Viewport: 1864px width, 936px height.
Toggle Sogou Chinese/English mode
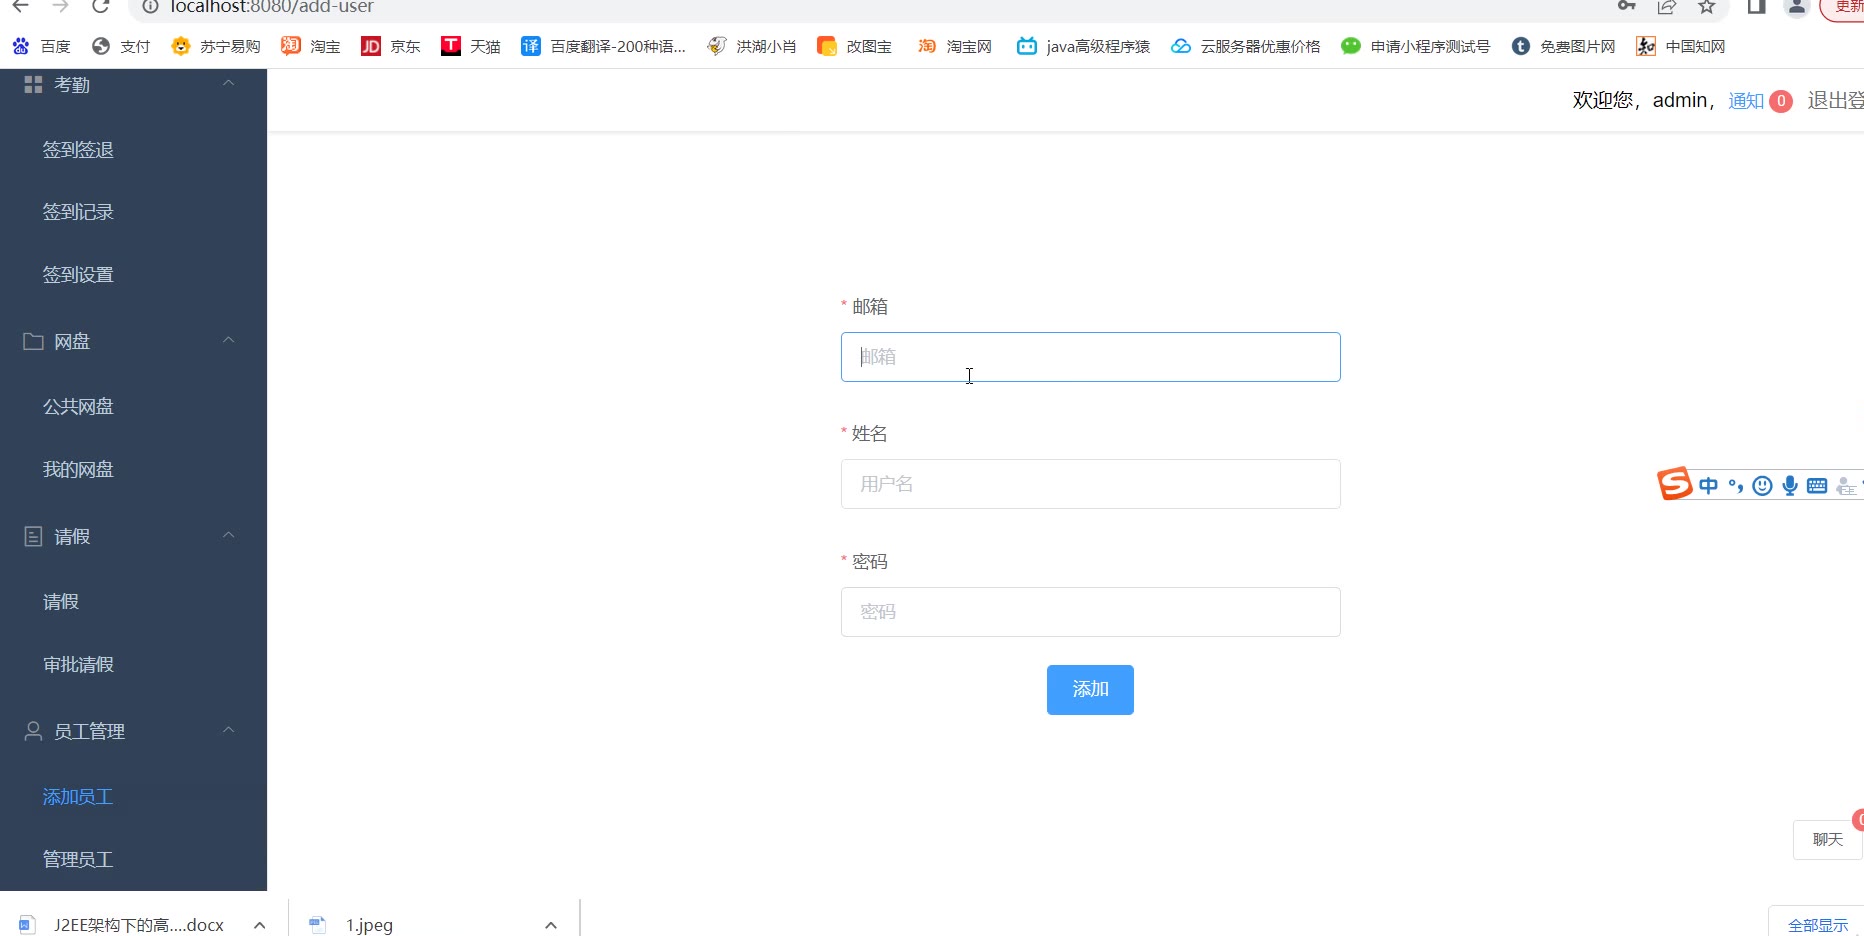1708,486
